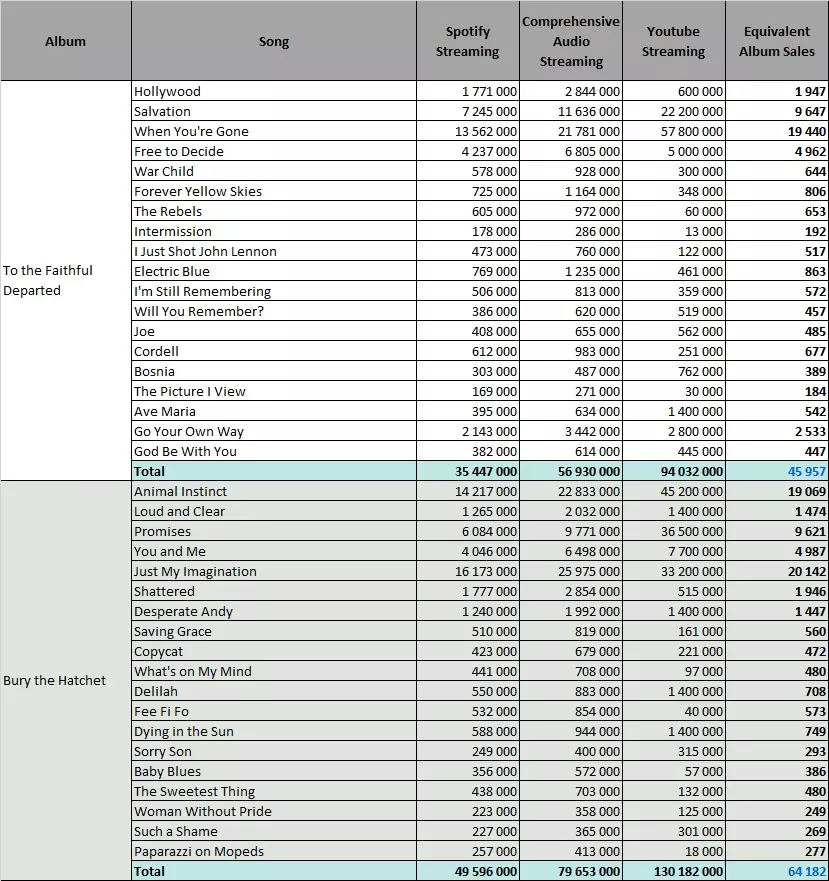Screen dimensions: 829x881
Task: Select the "Loud and Clear" song cell
Action: [x=274, y=511]
